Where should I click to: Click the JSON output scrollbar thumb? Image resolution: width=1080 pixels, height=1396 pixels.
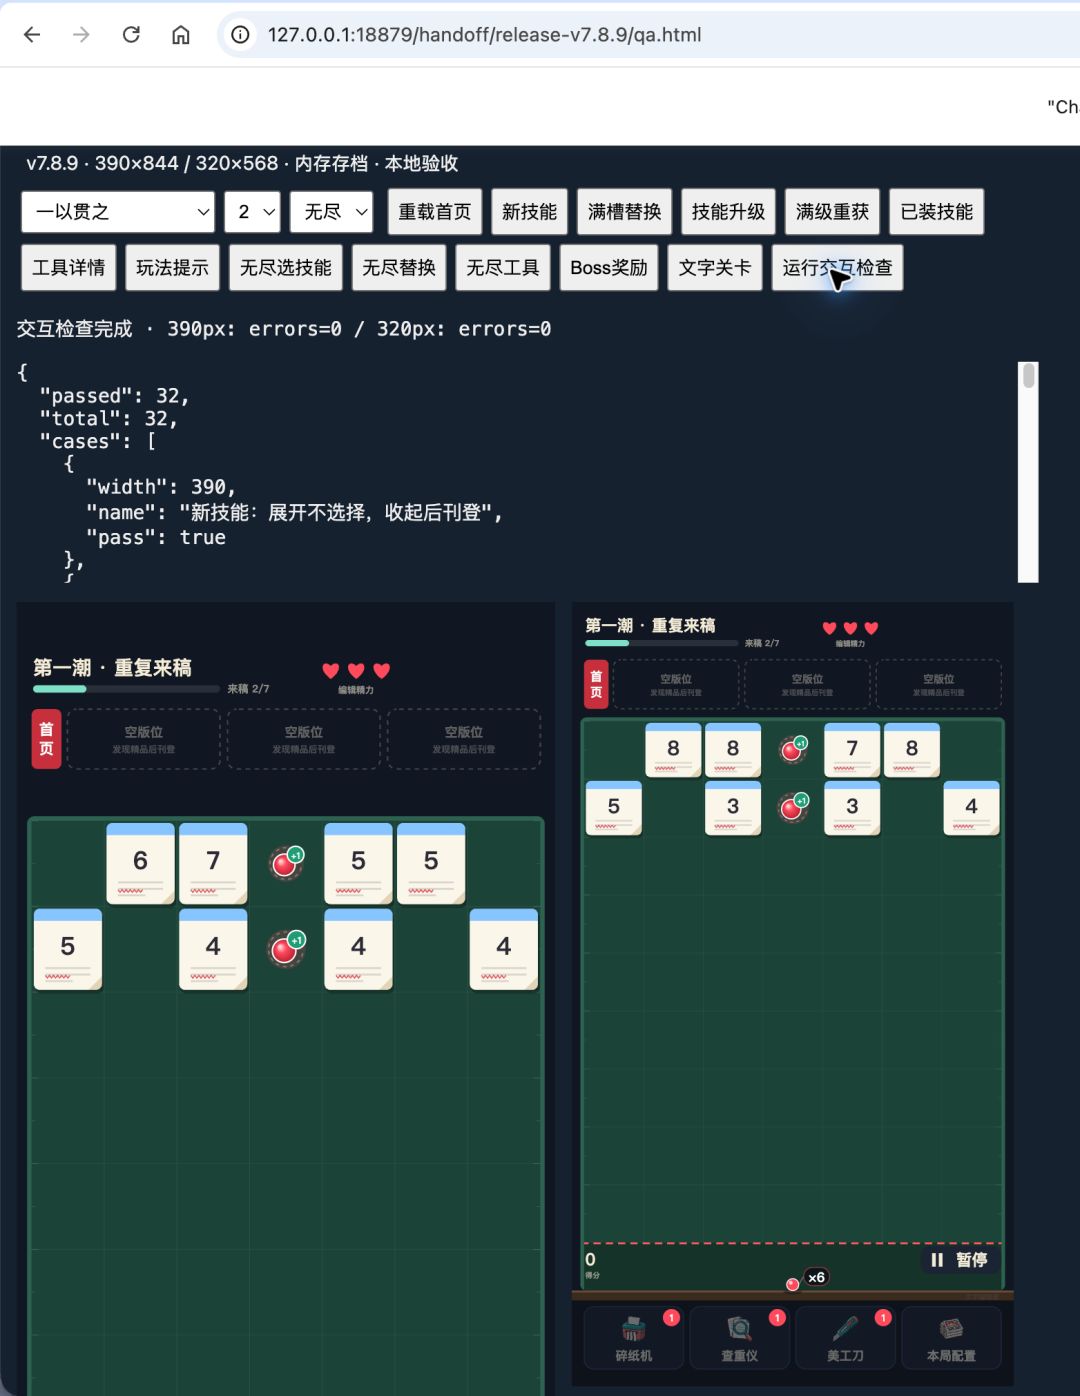pos(1028,376)
